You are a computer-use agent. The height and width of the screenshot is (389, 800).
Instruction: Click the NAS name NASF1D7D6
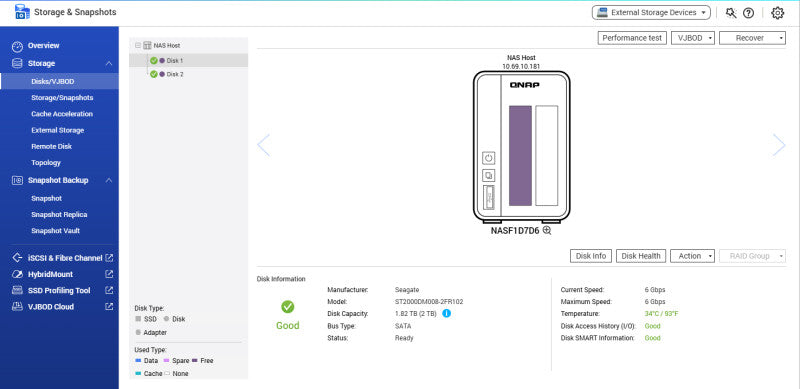(x=515, y=231)
